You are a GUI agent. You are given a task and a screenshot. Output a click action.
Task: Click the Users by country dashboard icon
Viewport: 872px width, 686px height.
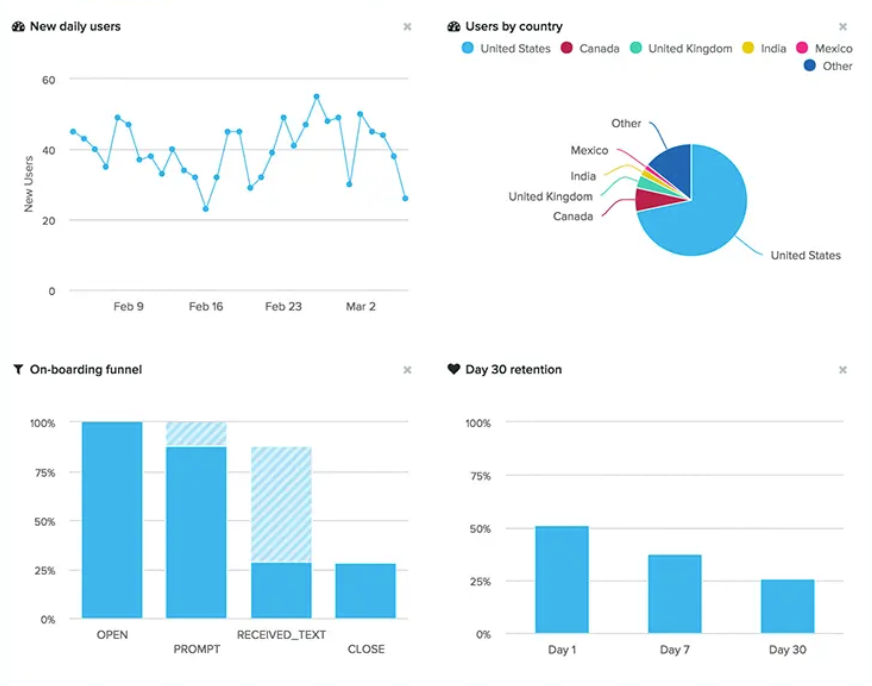click(x=454, y=27)
